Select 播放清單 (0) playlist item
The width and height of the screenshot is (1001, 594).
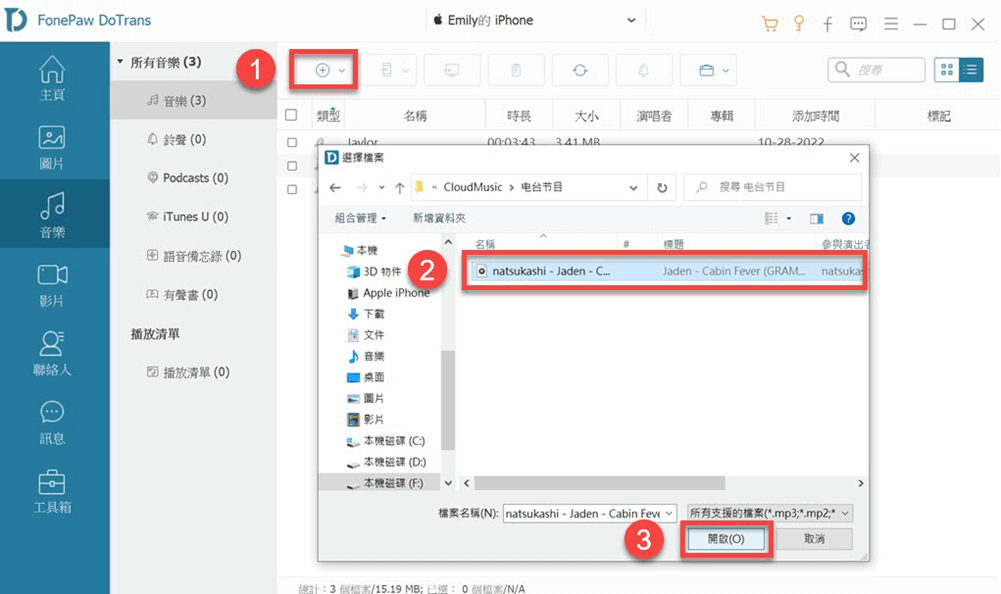193,372
